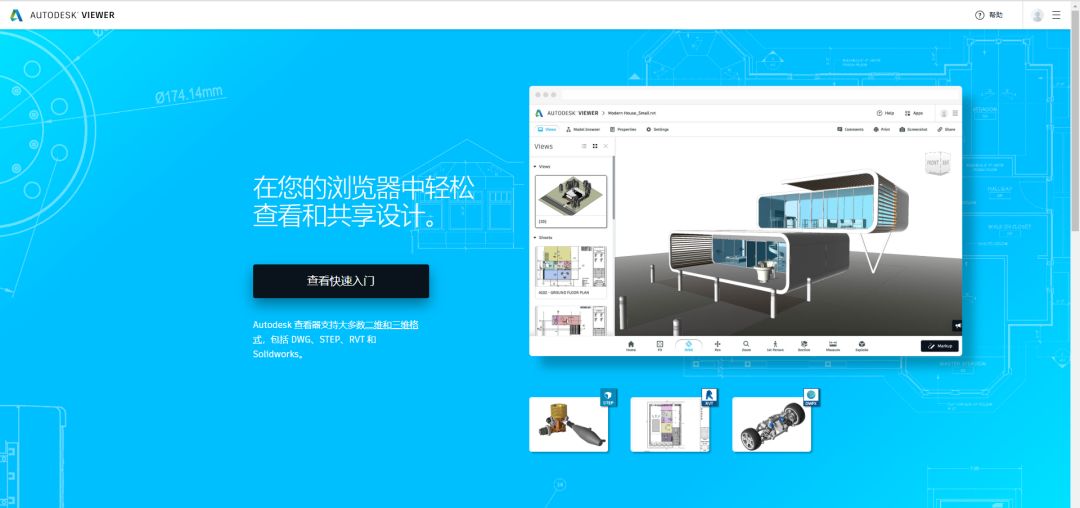The image size is (1080, 508).
Task: Select the Model Browser tab in preview
Action: click(583, 129)
